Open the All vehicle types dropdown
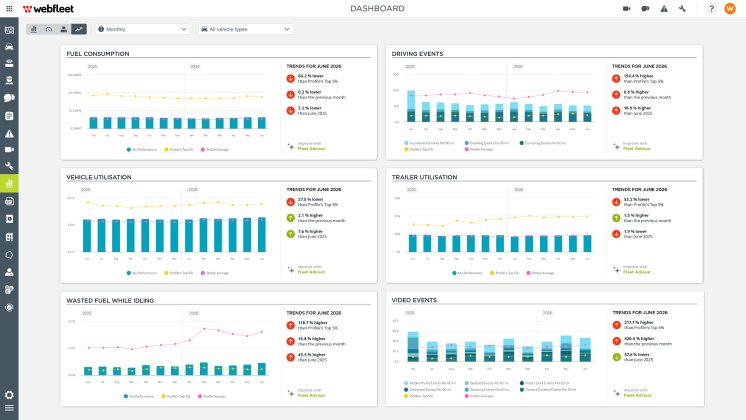Image resolution: width=746 pixels, height=420 pixels. (245, 29)
